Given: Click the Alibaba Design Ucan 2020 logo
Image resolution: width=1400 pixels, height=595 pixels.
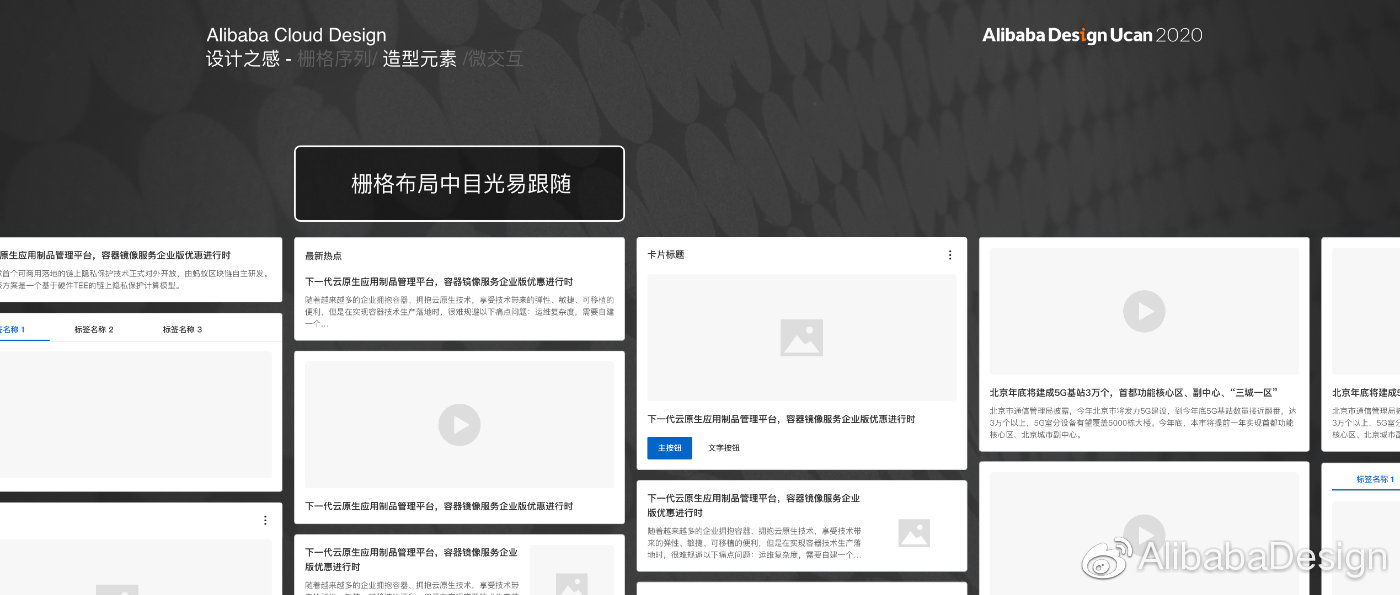Looking at the screenshot, I should [x=1092, y=35].
